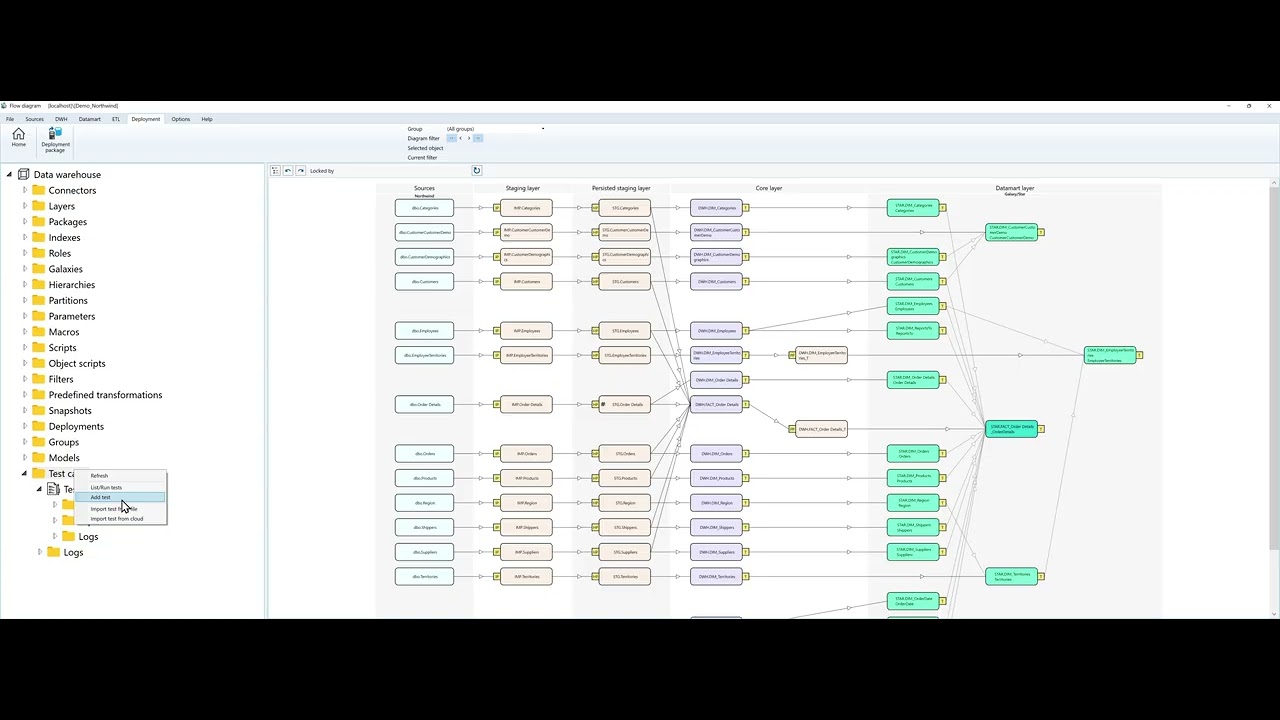This screenshot has width=1280, height=720.
Task: Click the T badge on DWH.DIM_Categories
Action: coord(746,208)
